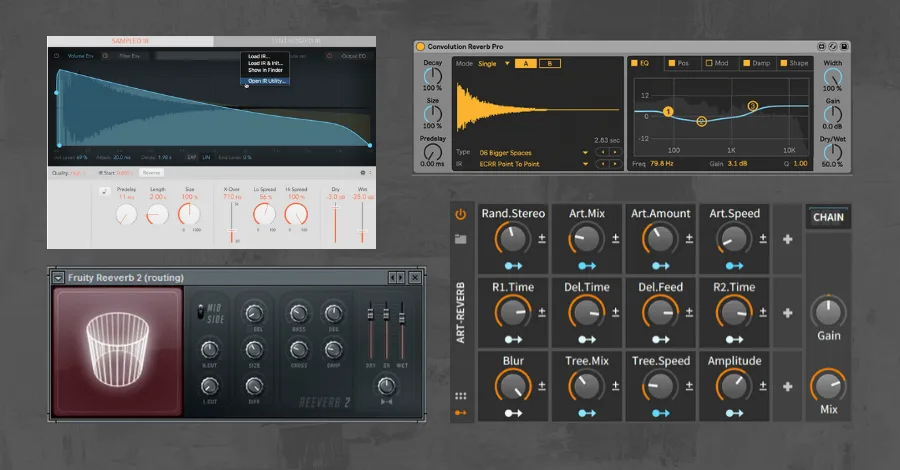Click note sync icon beside Predelay
The image size is (900, 470).
(104, 192)
